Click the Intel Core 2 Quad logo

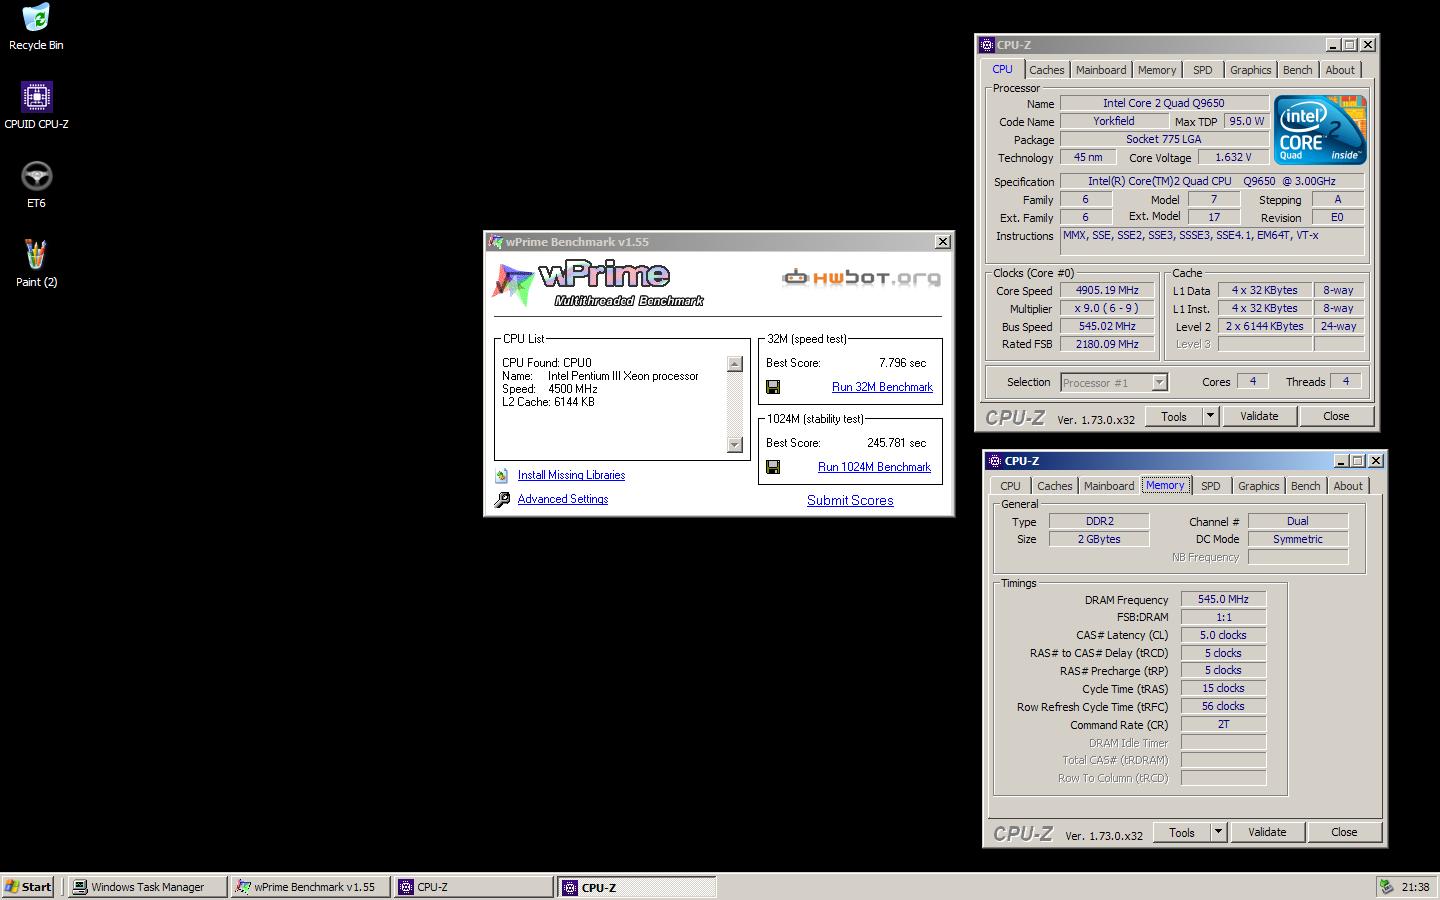tap(1320, 130)
